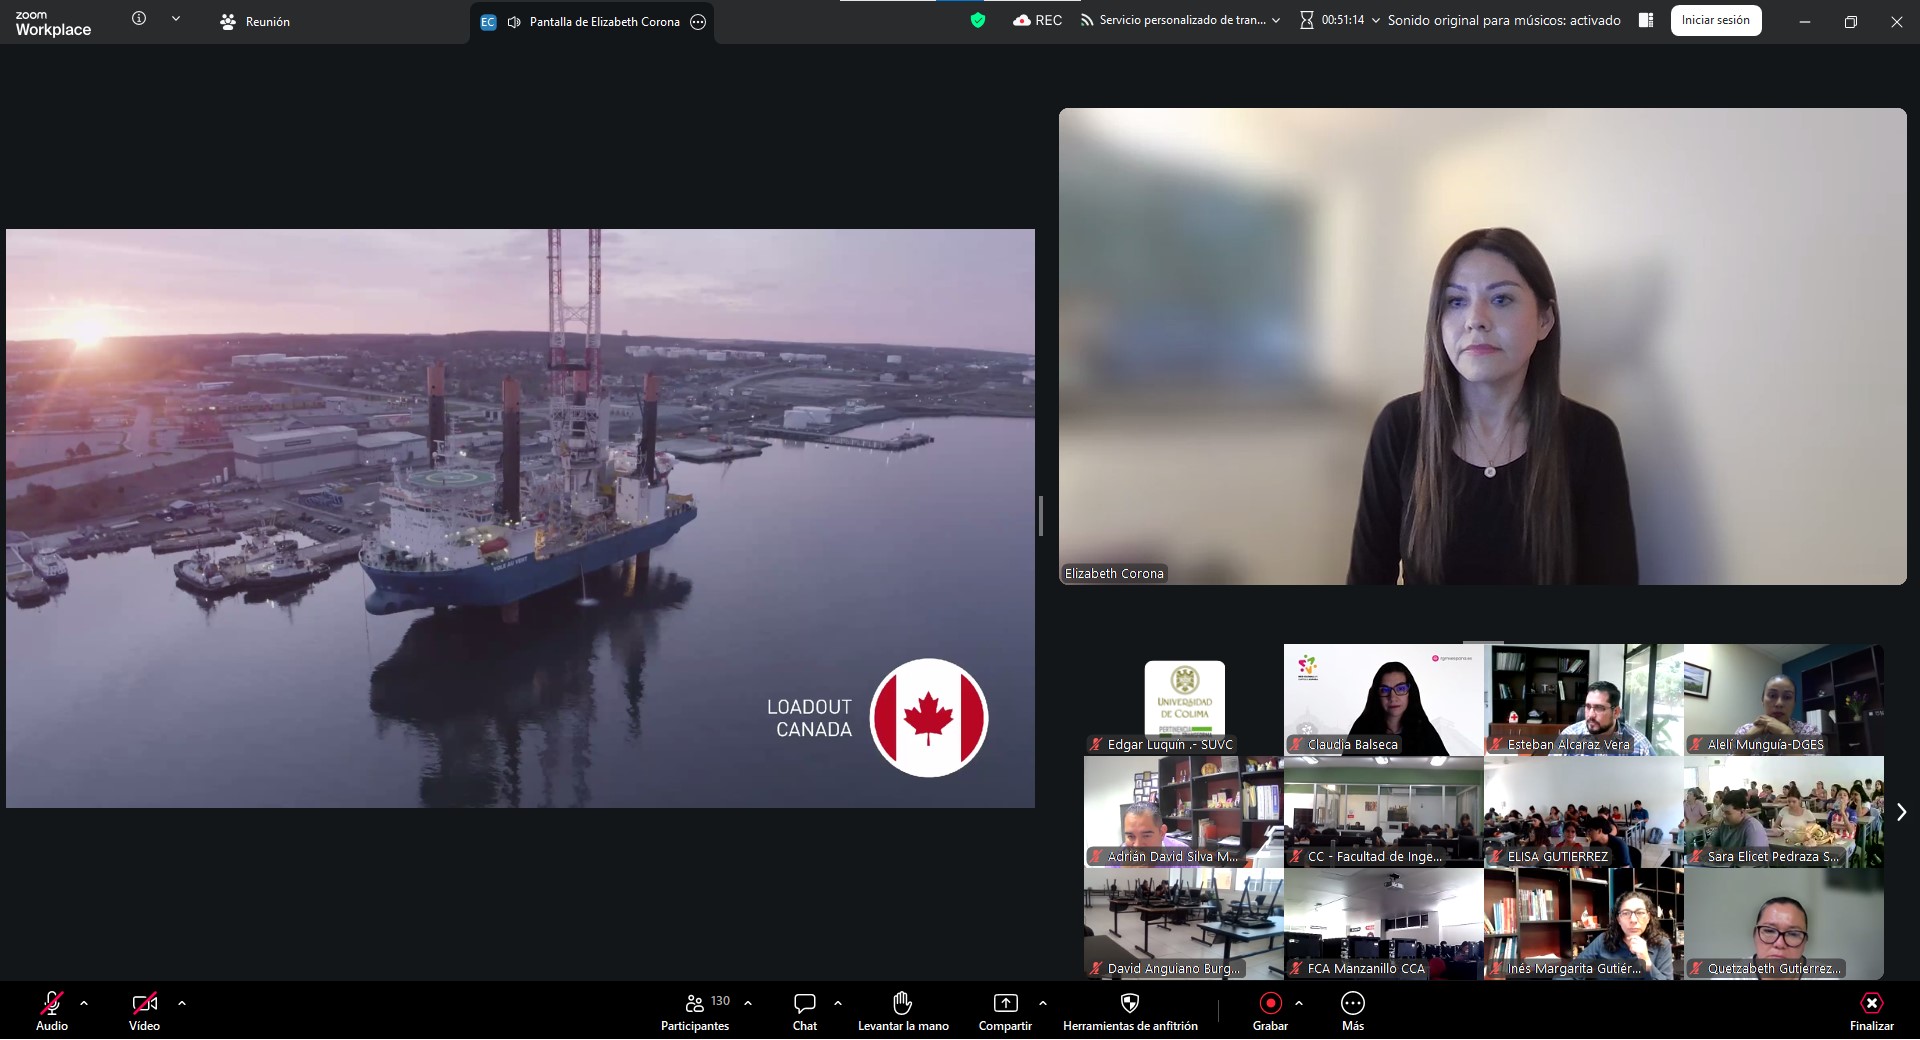This screenshot has width=1920, height=1040.
Task: Open Herramientas de anfitrión shield icon
Action: 1130,1003
